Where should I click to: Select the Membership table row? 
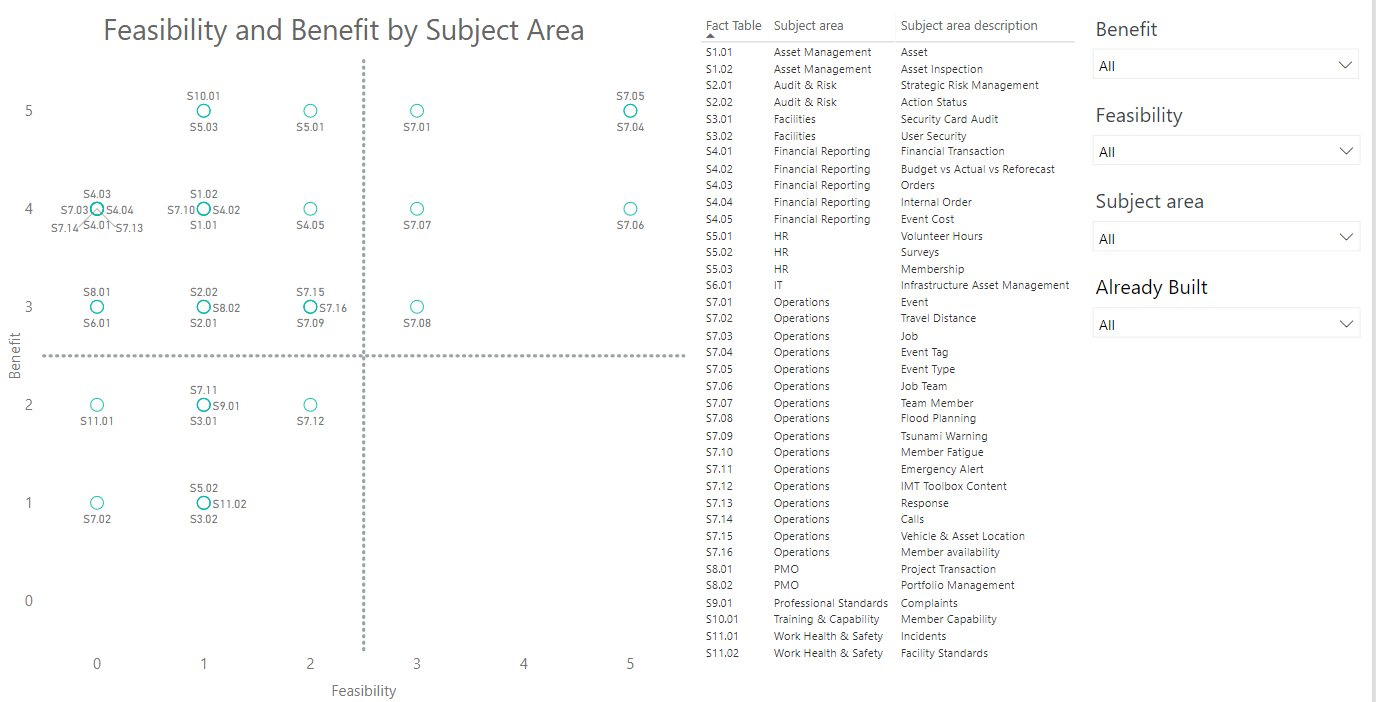(x=889, y=269)
